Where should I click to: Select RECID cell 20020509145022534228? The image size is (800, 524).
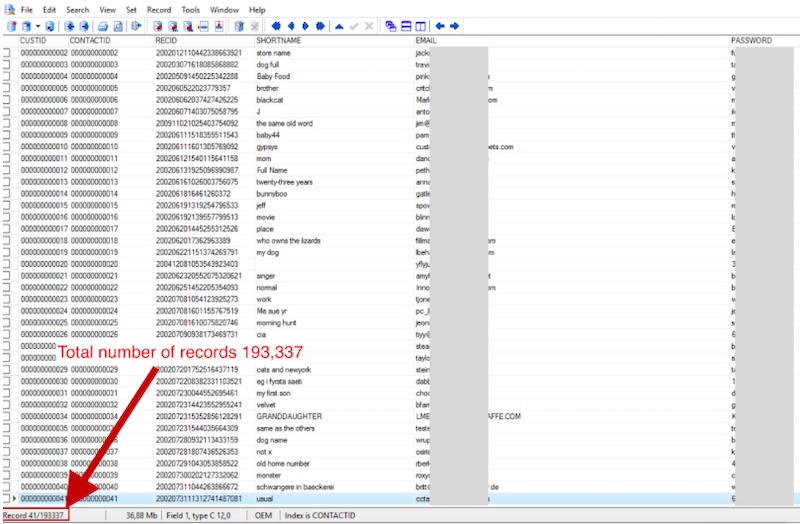coord(204,76)
